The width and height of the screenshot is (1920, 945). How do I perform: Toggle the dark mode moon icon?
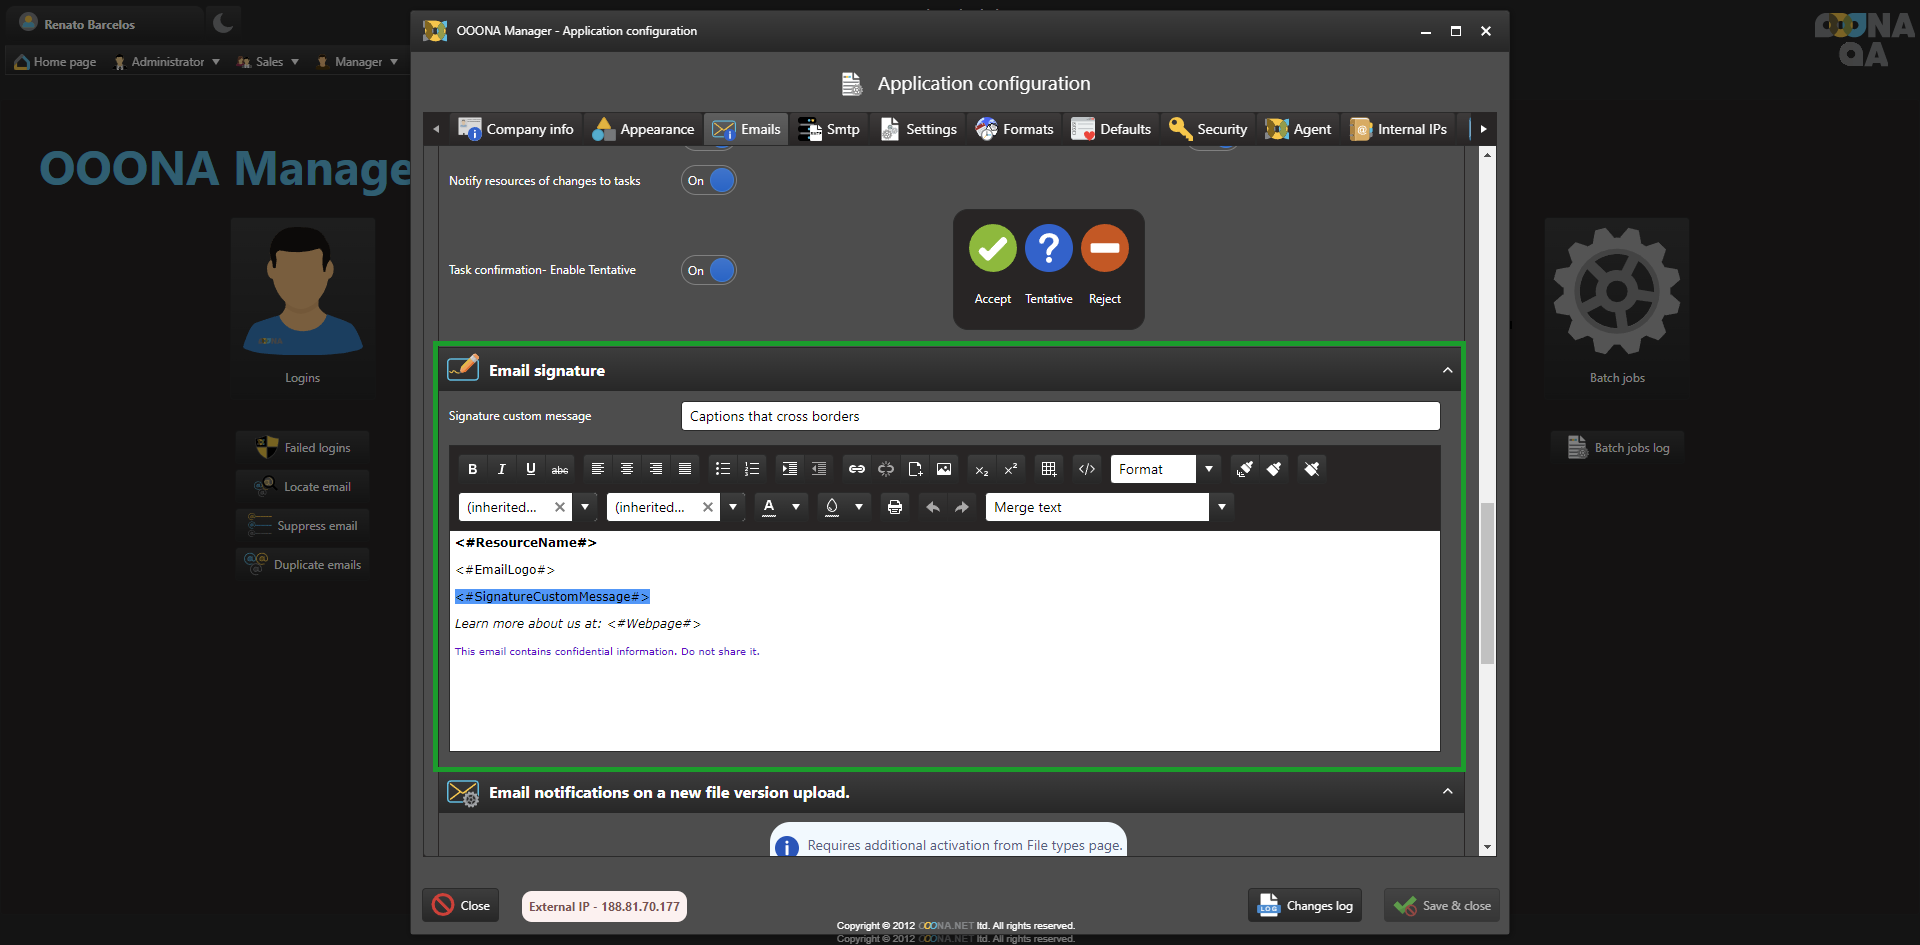[x=223, y=23]
